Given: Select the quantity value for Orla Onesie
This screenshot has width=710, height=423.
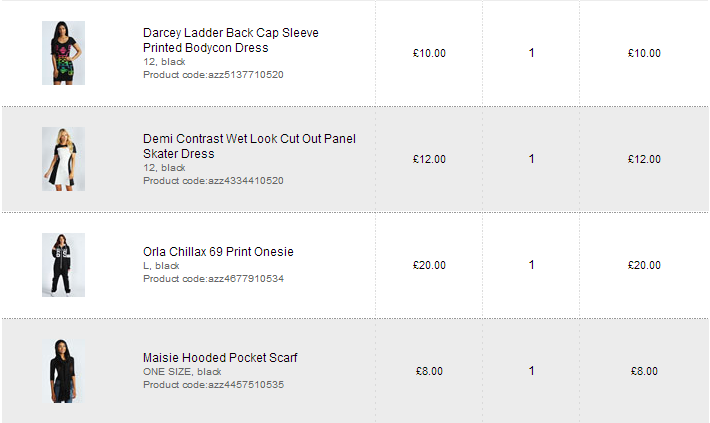Looking at the screenshot, I should coord(531,265).
